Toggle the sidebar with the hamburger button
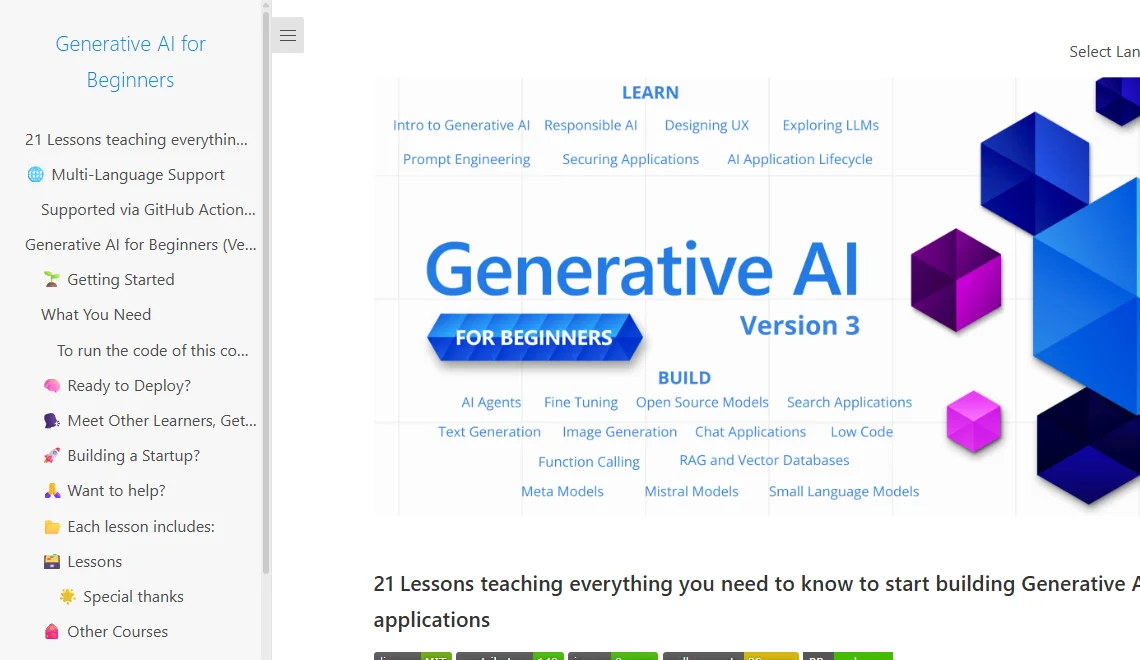This screenshot has width=1140, height=660. (287, 35)
